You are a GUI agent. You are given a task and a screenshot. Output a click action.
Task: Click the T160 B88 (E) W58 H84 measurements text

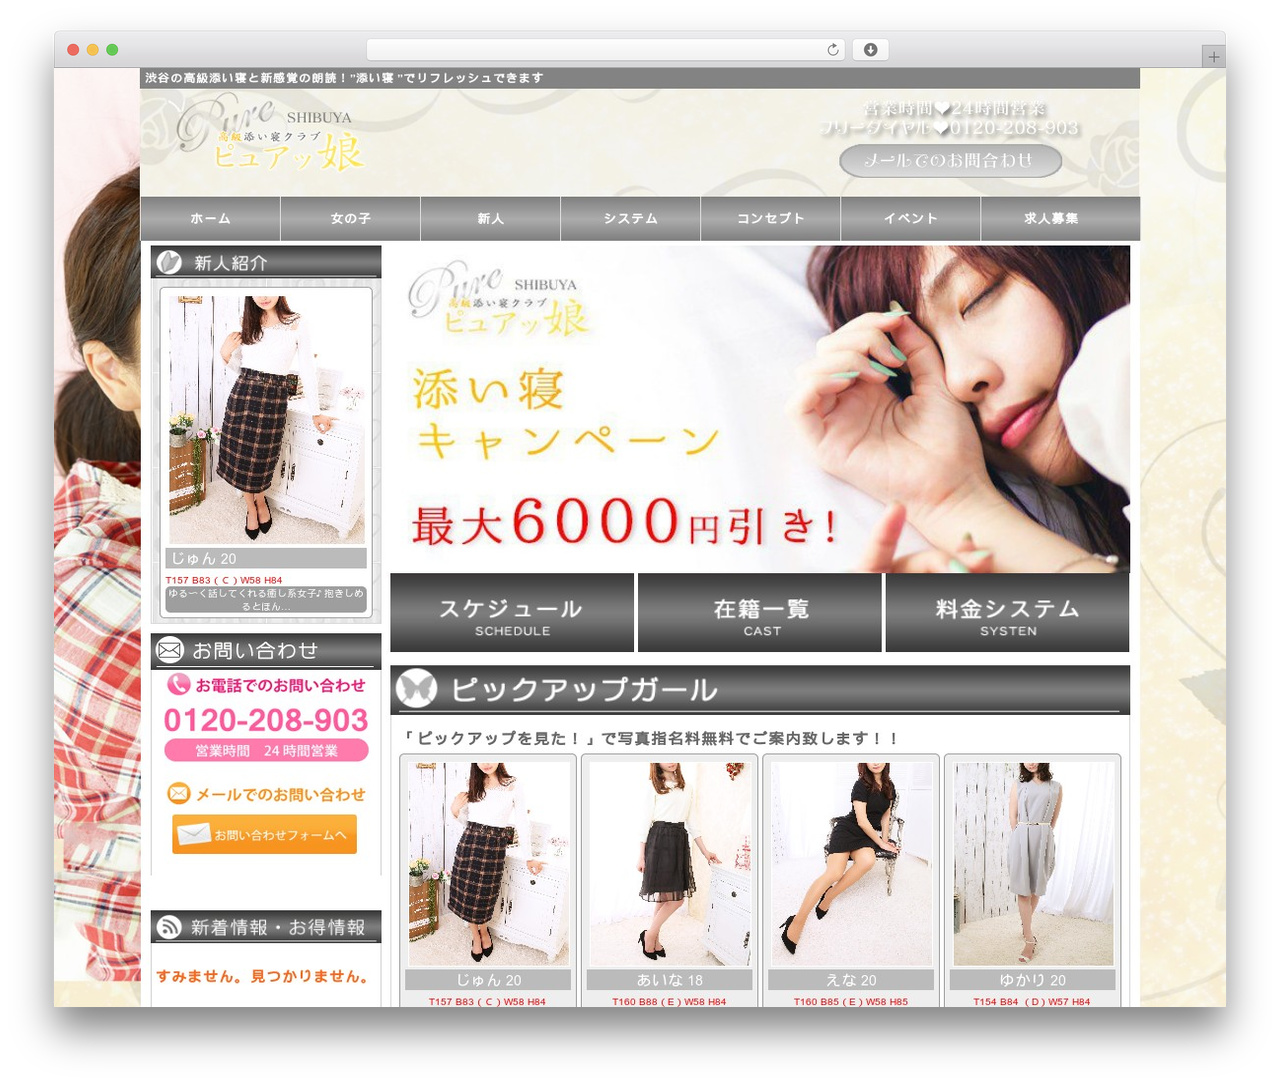point(669,1001)
